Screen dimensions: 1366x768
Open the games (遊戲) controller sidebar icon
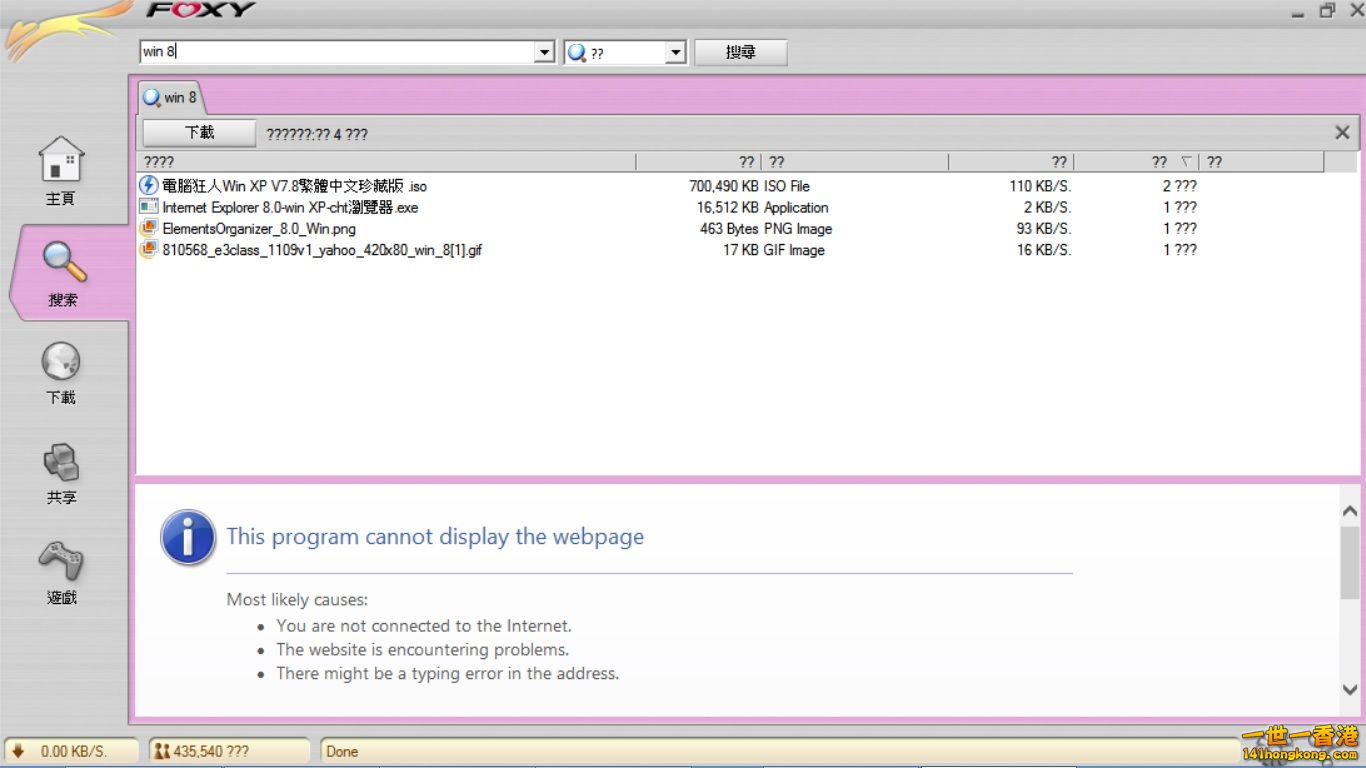(x=61, y=561)
